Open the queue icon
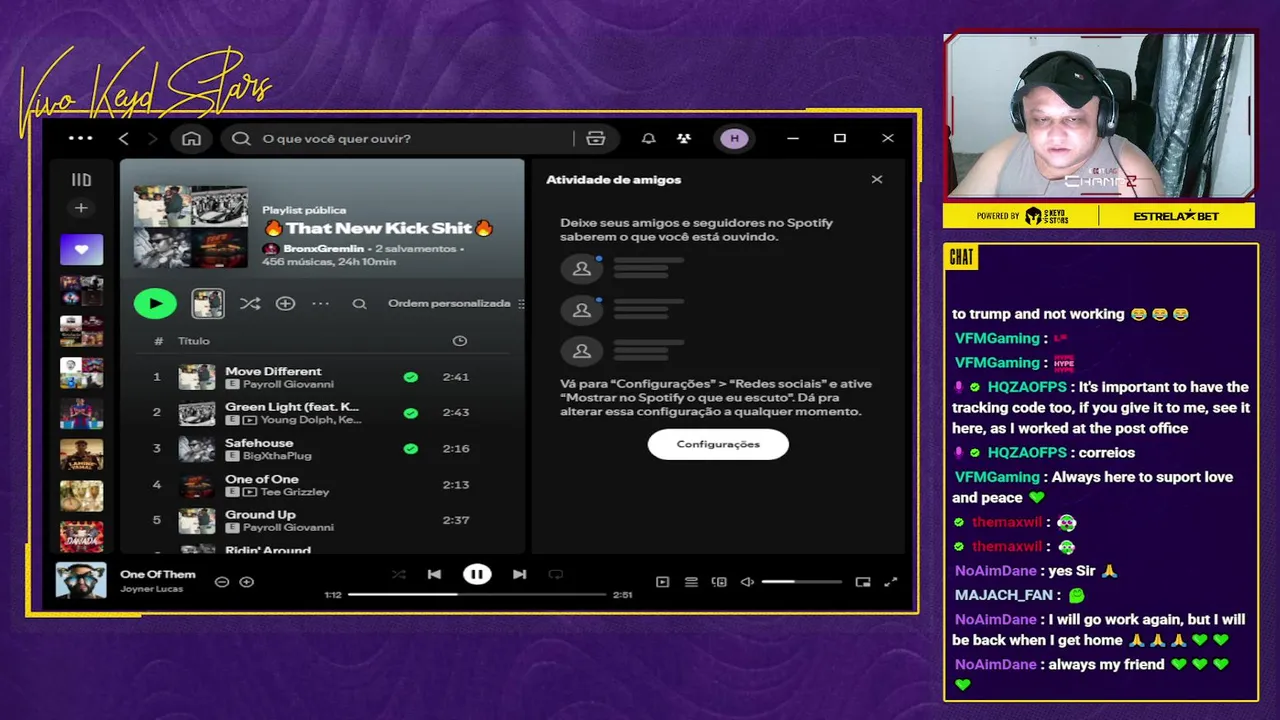The image size is (1280, 720). coord(691,582)
